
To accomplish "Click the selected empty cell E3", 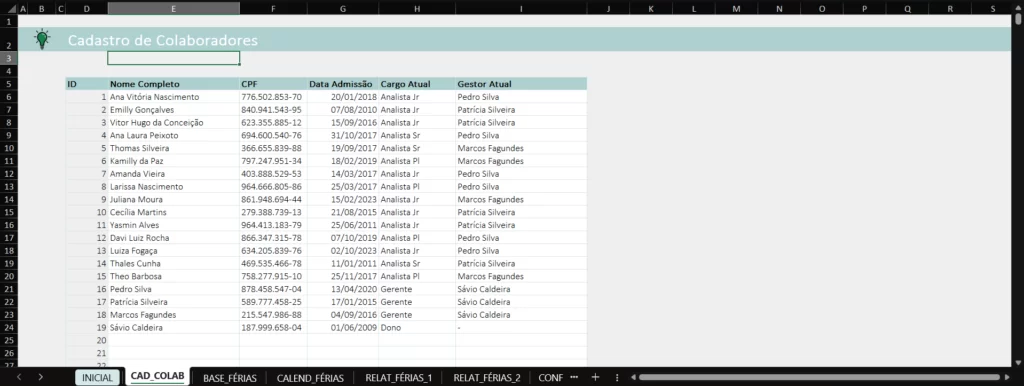I will point(173,58).
